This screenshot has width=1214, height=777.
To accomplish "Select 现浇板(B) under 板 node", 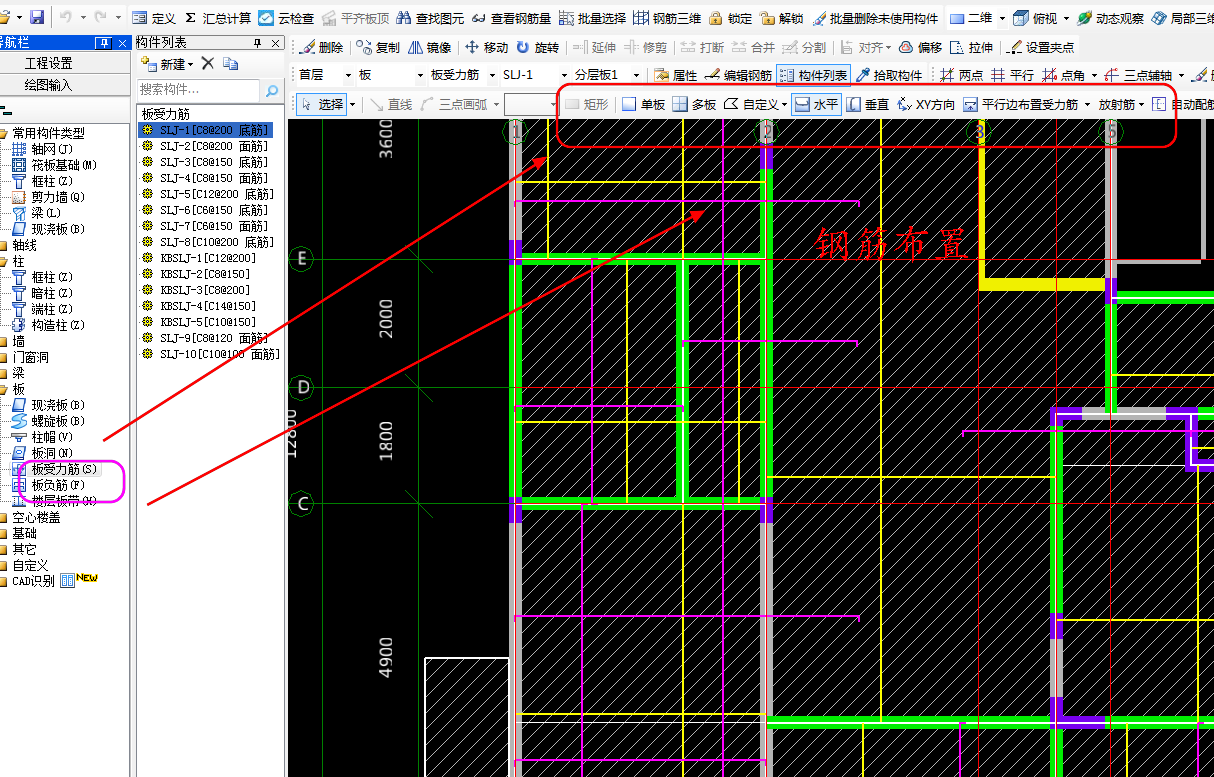I will [58, 405].
